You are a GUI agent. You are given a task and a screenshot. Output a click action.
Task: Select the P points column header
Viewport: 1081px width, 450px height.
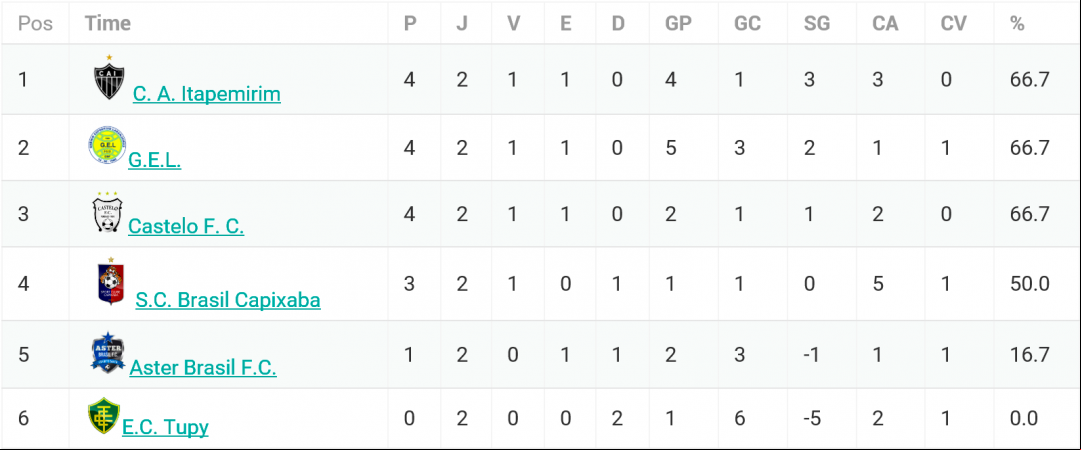pos(410,23)
